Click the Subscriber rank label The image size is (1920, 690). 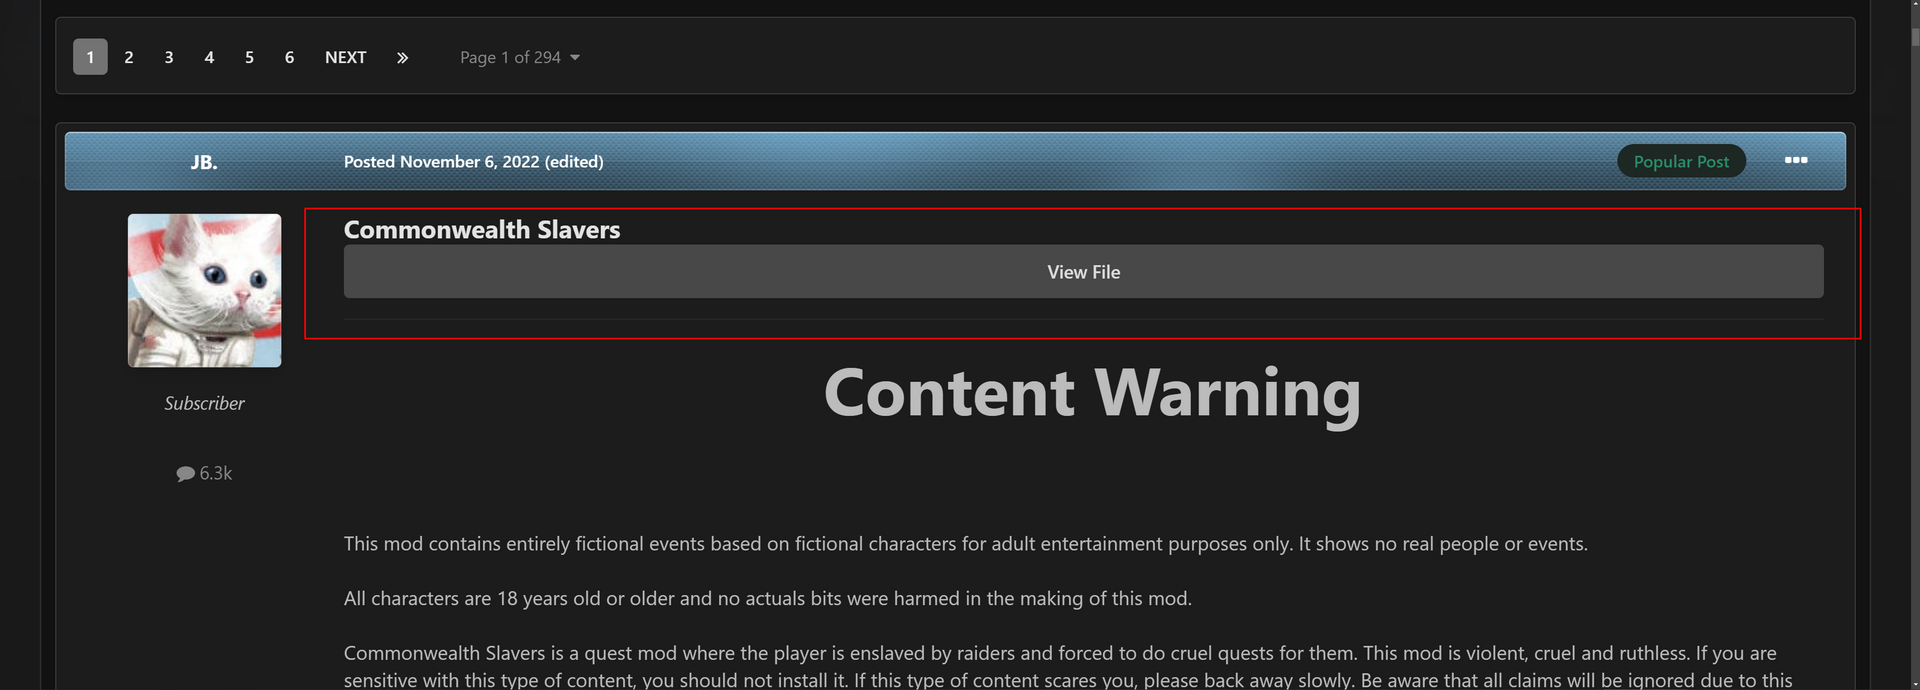click(x=204, y=403)
